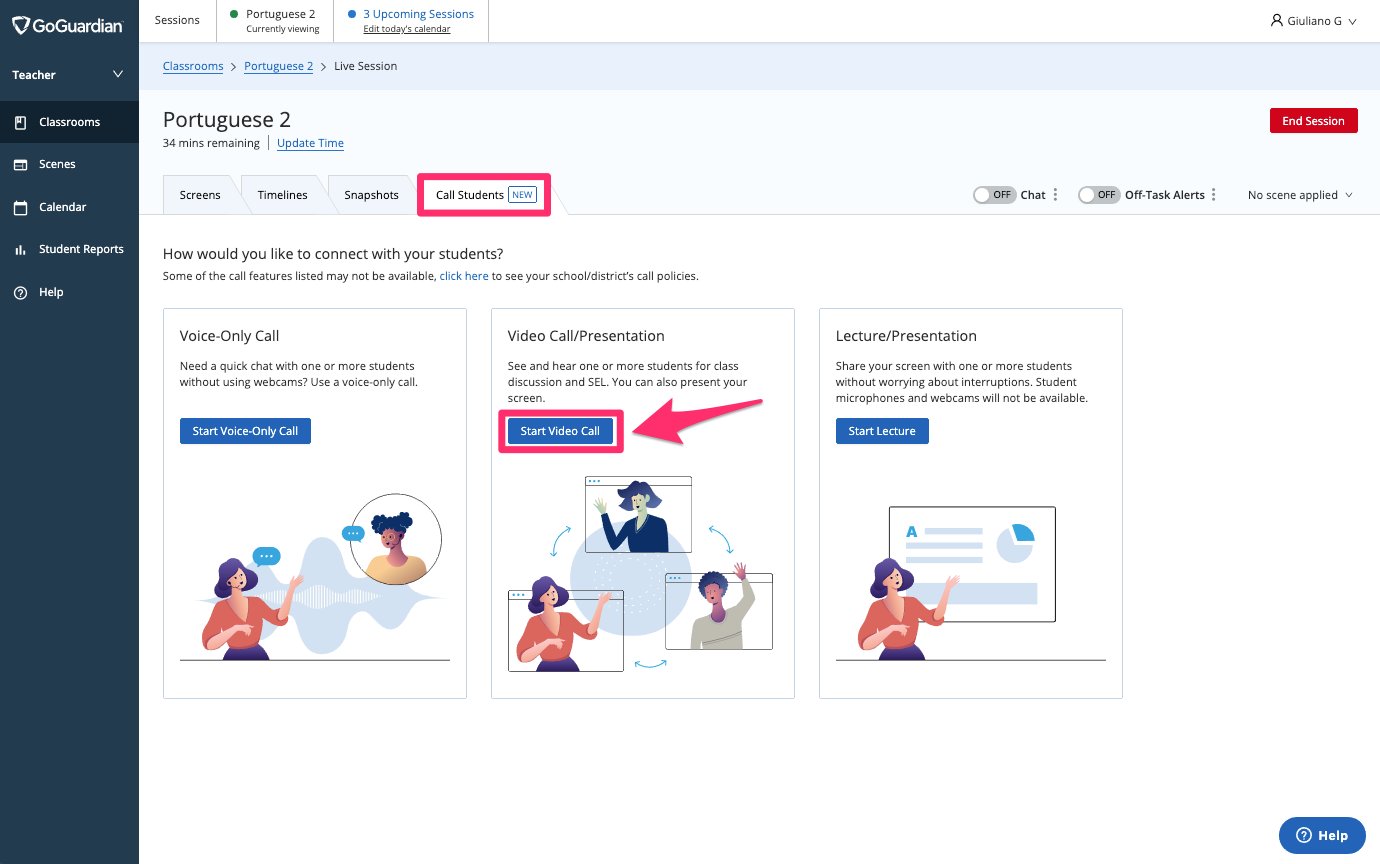Click the Live Session breadcrumb text

[x=365, y=66]
